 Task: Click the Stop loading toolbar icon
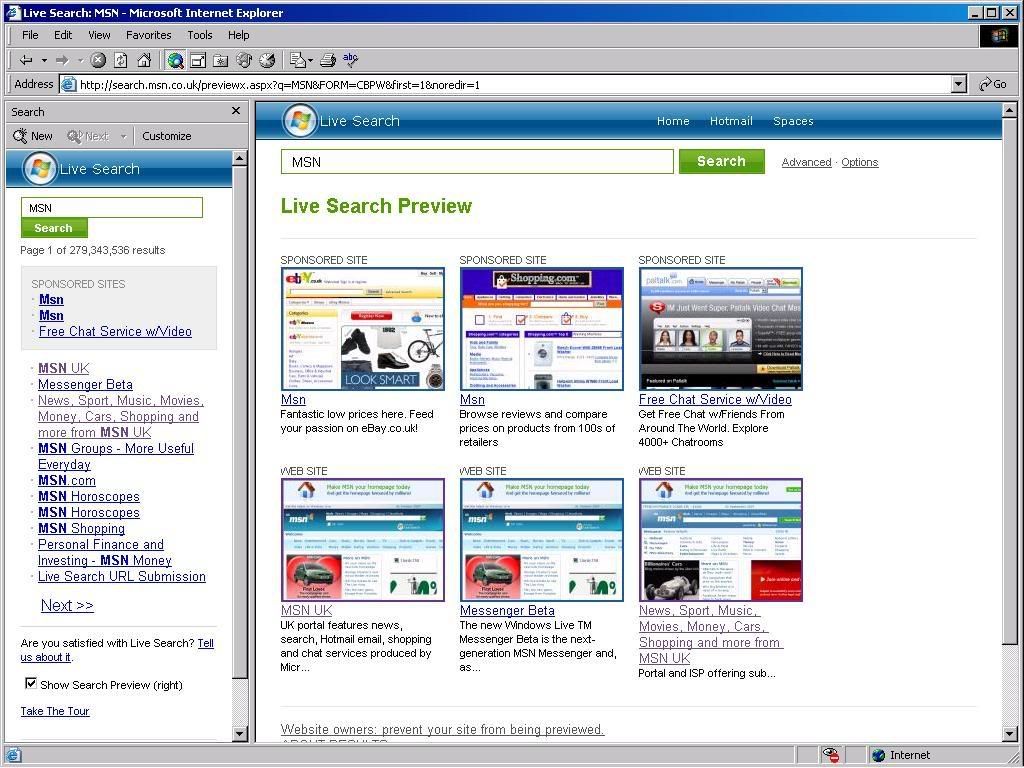(x=98, y=61)
